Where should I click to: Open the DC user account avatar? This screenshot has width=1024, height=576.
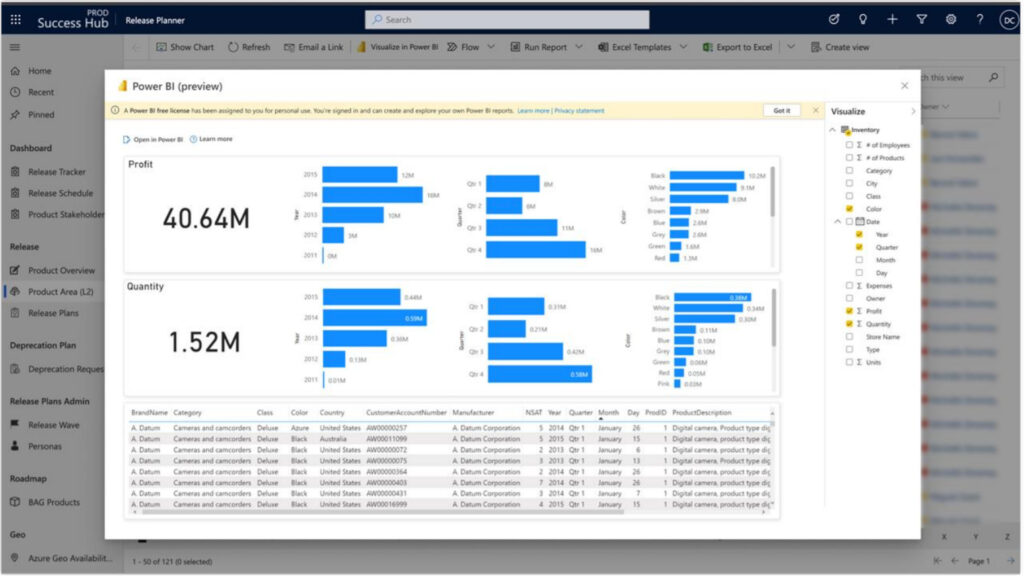click(1009, 20)
